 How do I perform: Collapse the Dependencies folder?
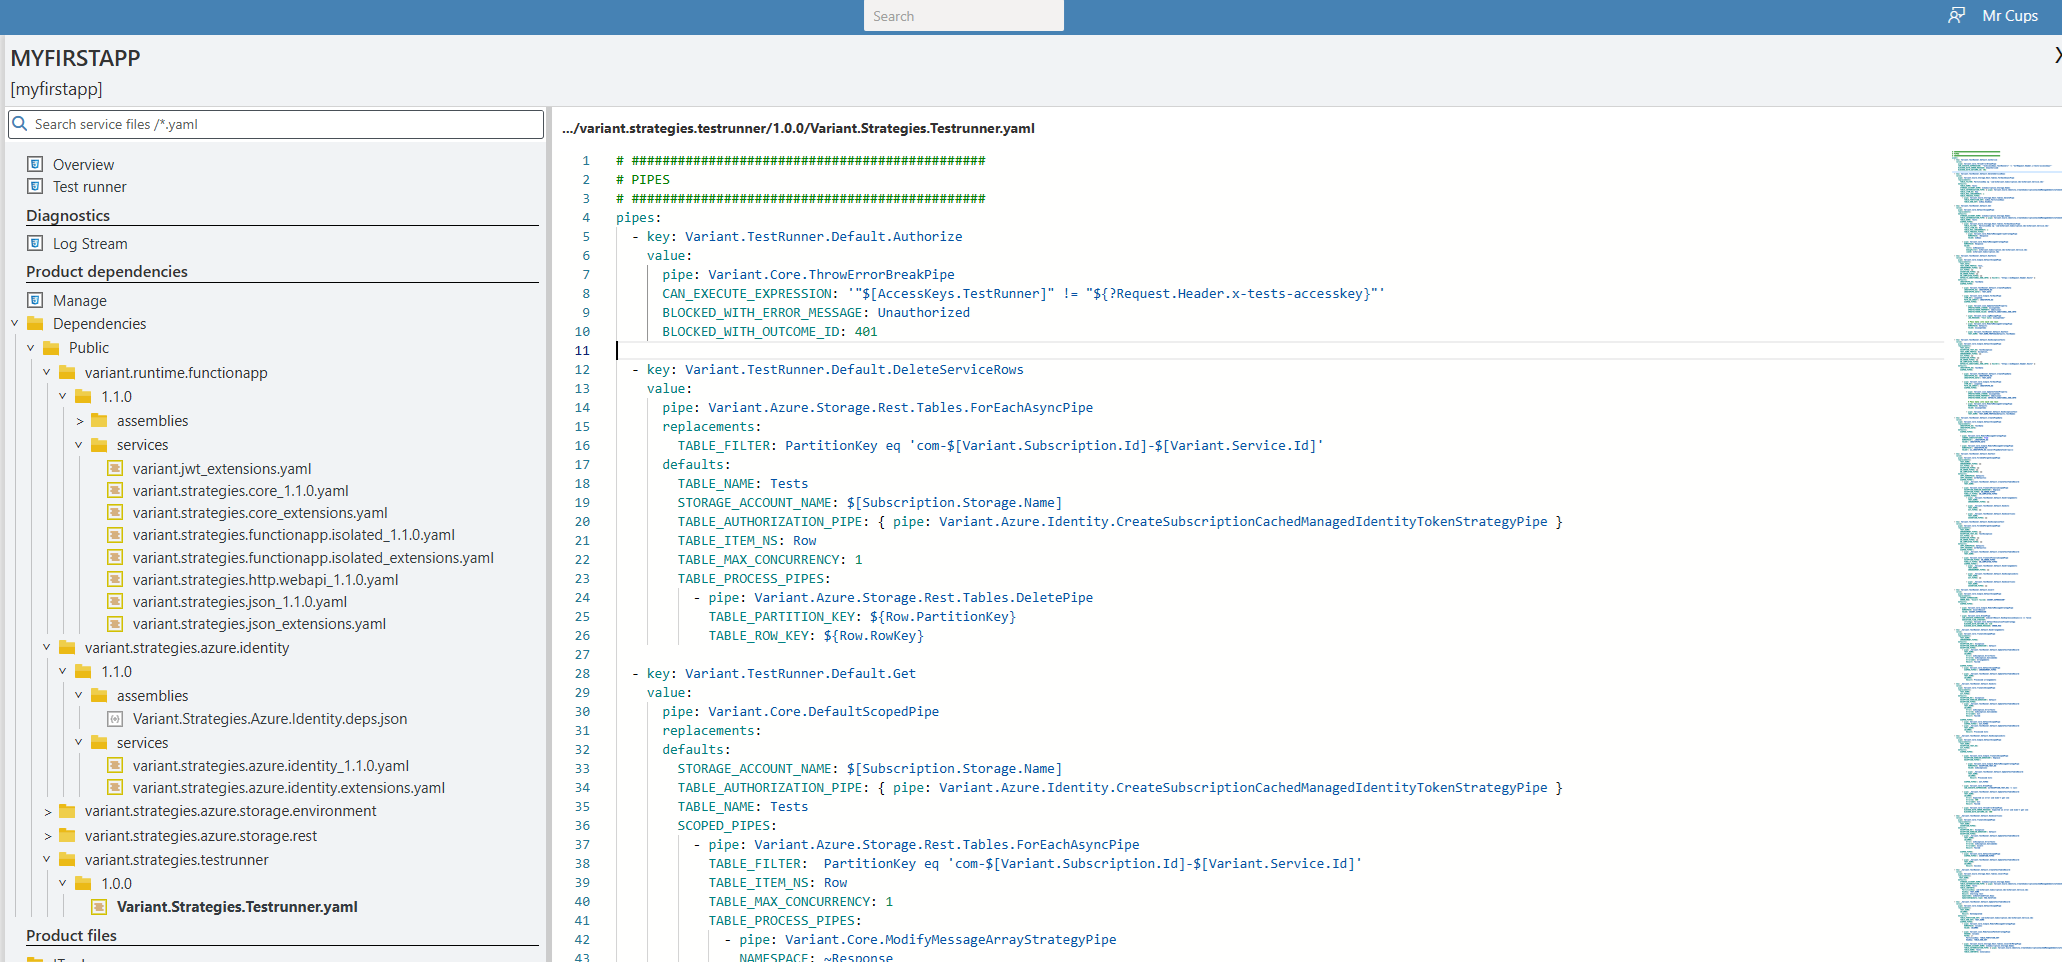click(15, 323)
